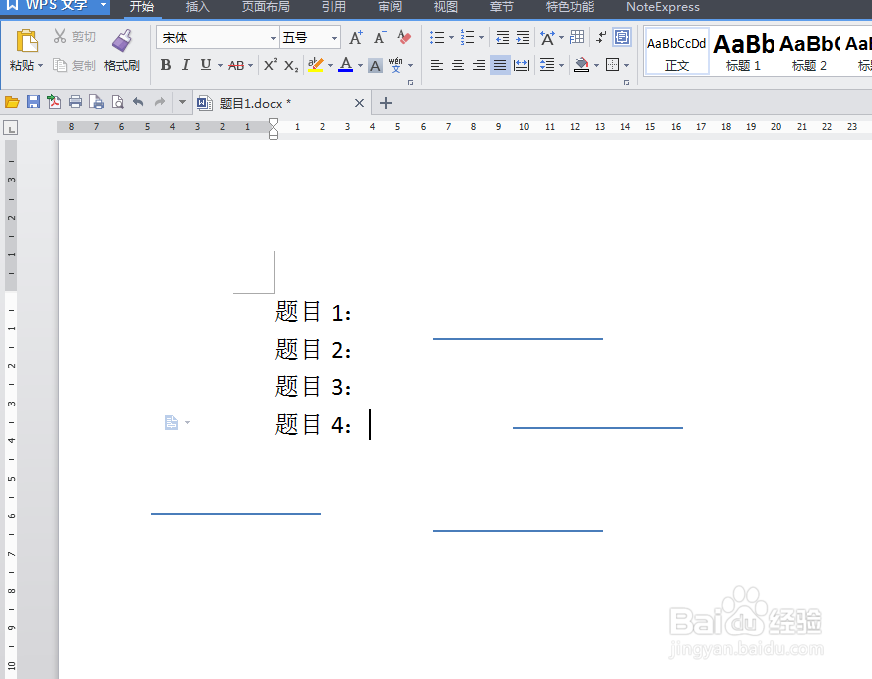Viewport: 872px width, 679px height.
Task: Open bullet list dropdown arrow
Action: click(x=451, y=38)
